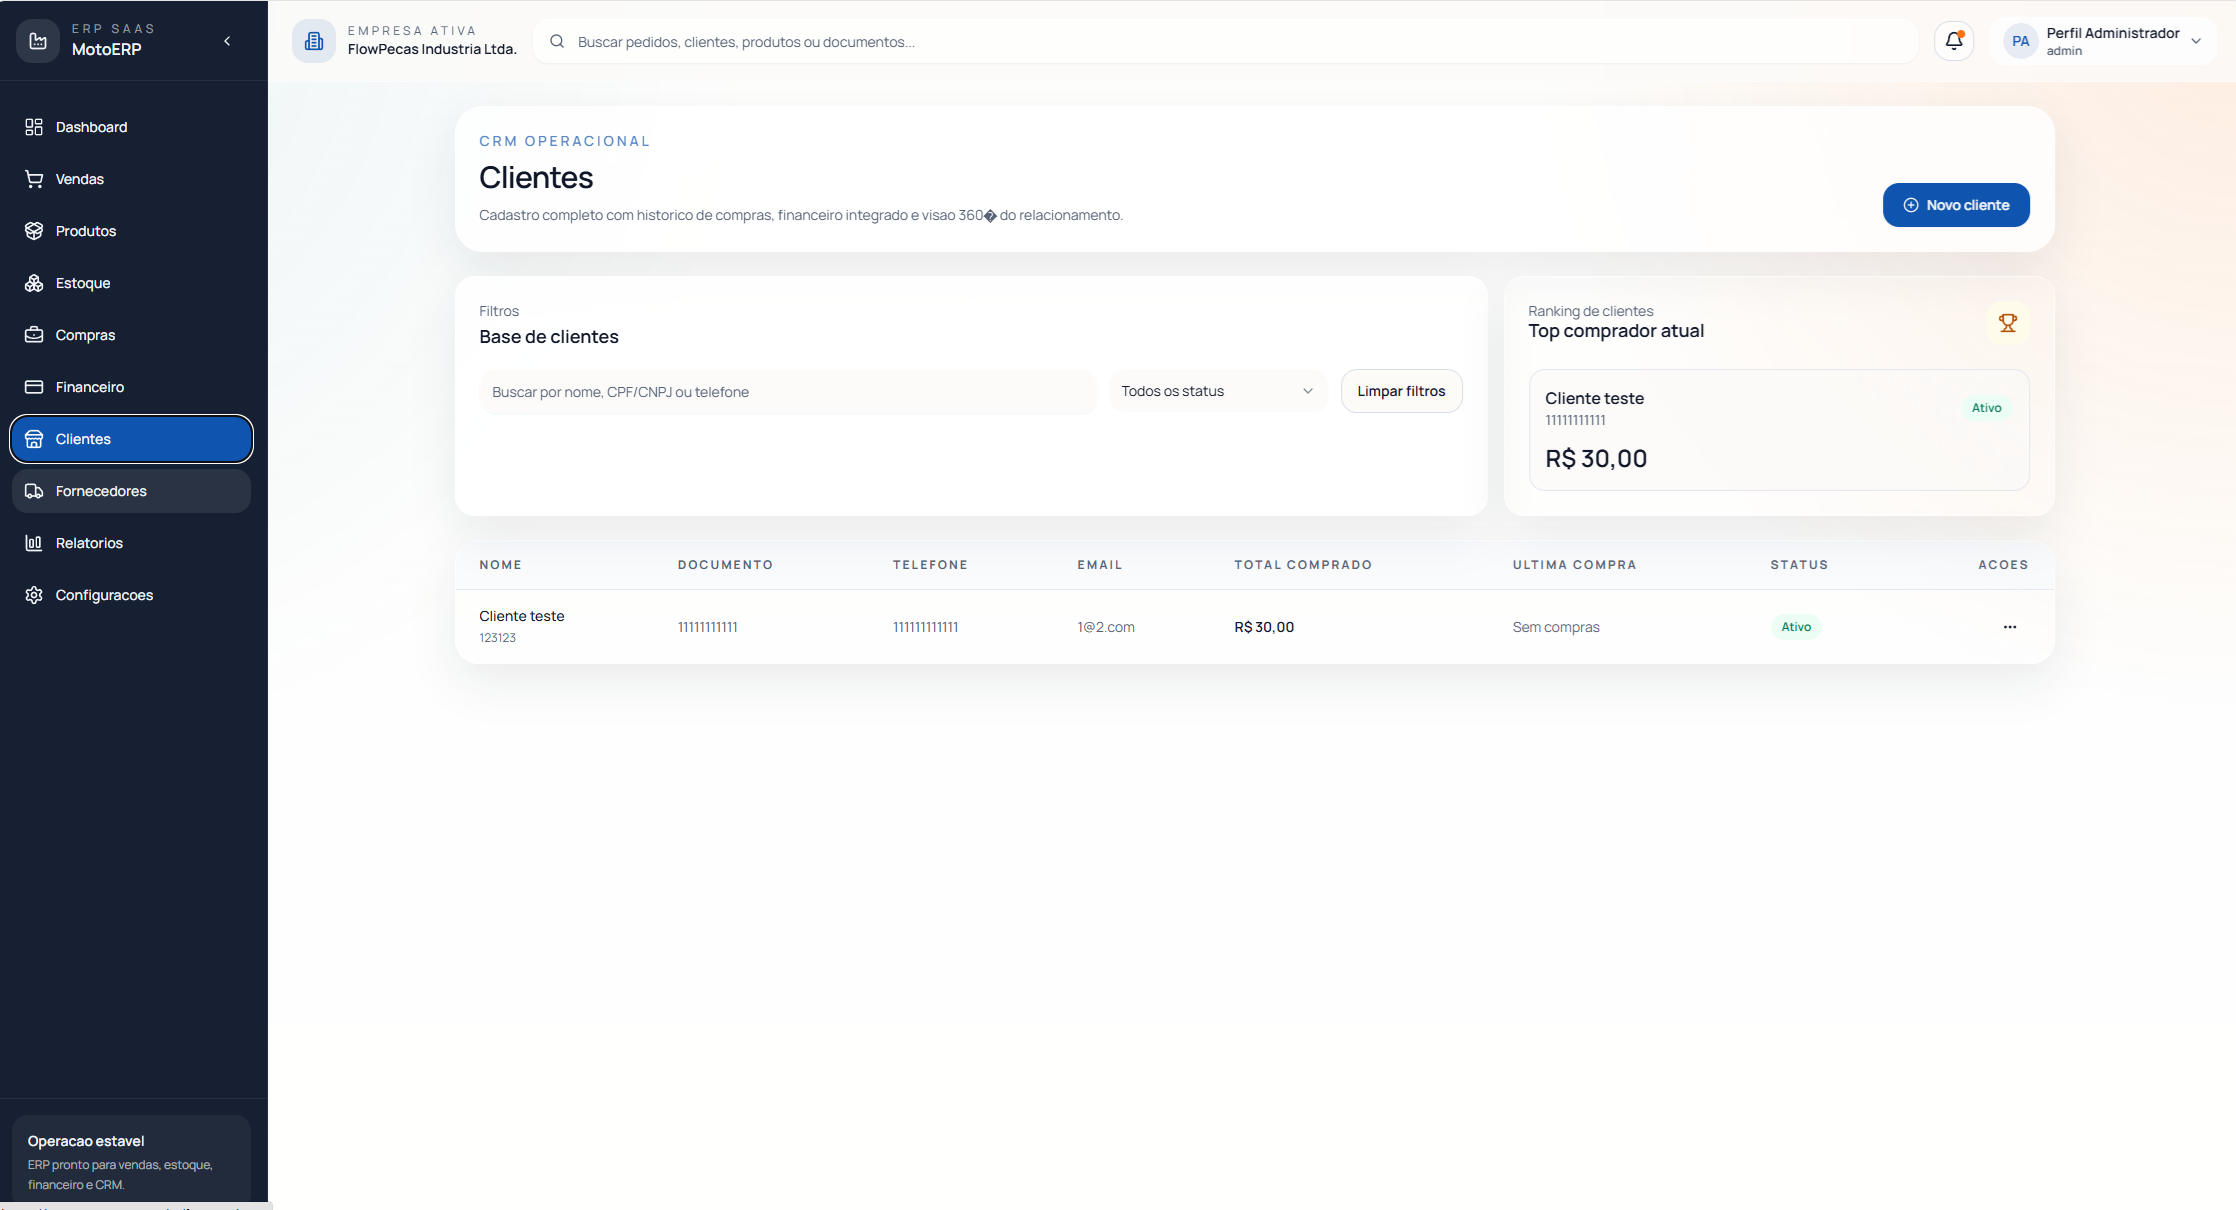Go to Configuracoes
The image size is (2236, 1210).
point(131,595)
